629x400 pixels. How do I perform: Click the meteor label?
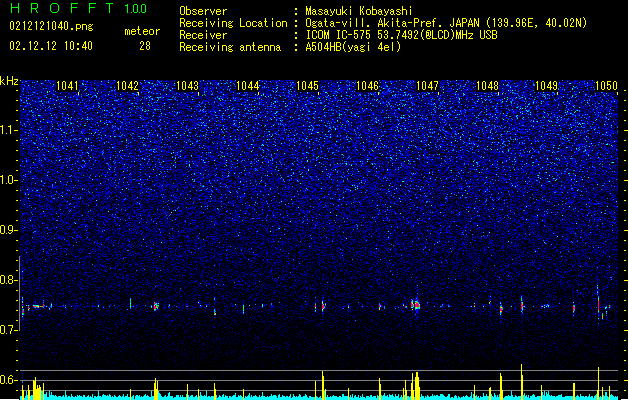(142, 31)
